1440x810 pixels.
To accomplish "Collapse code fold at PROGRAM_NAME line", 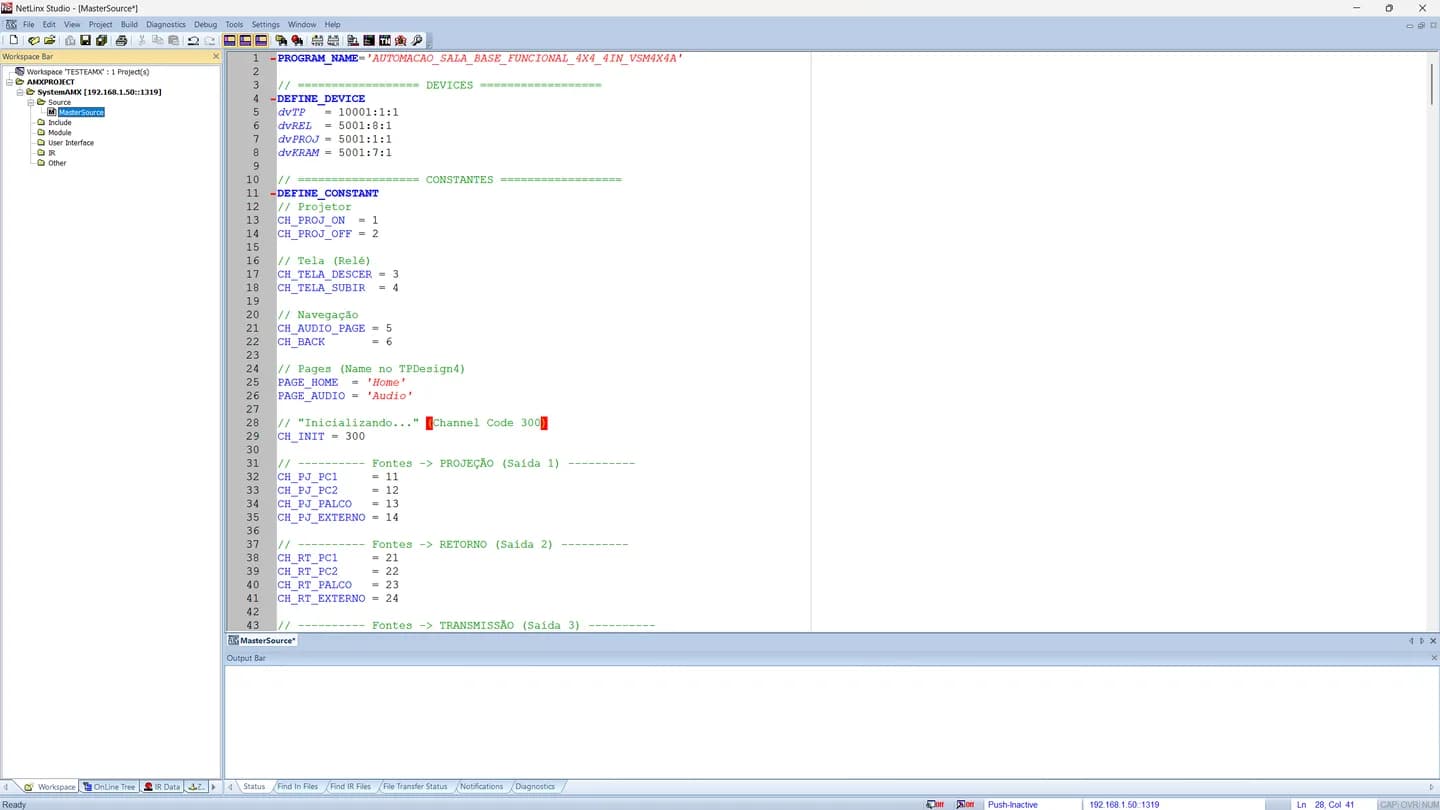I will [x=272, y=59].
